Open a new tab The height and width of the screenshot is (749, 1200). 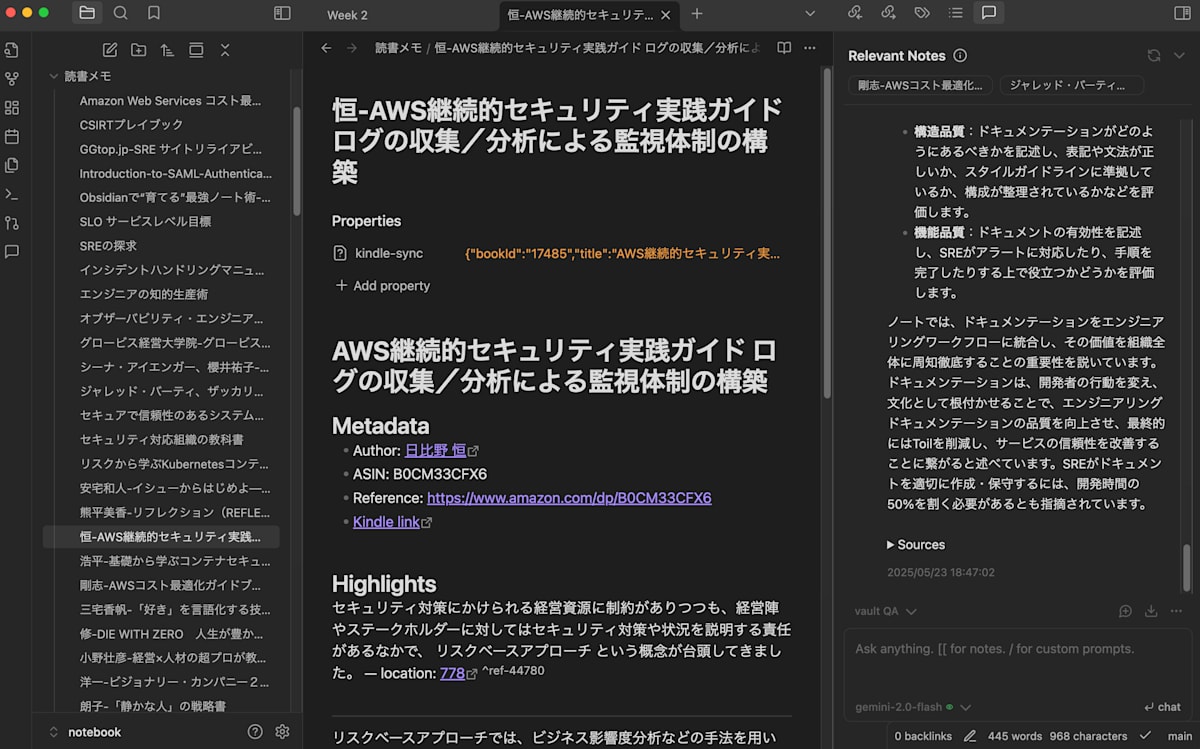tap(697, 14)
